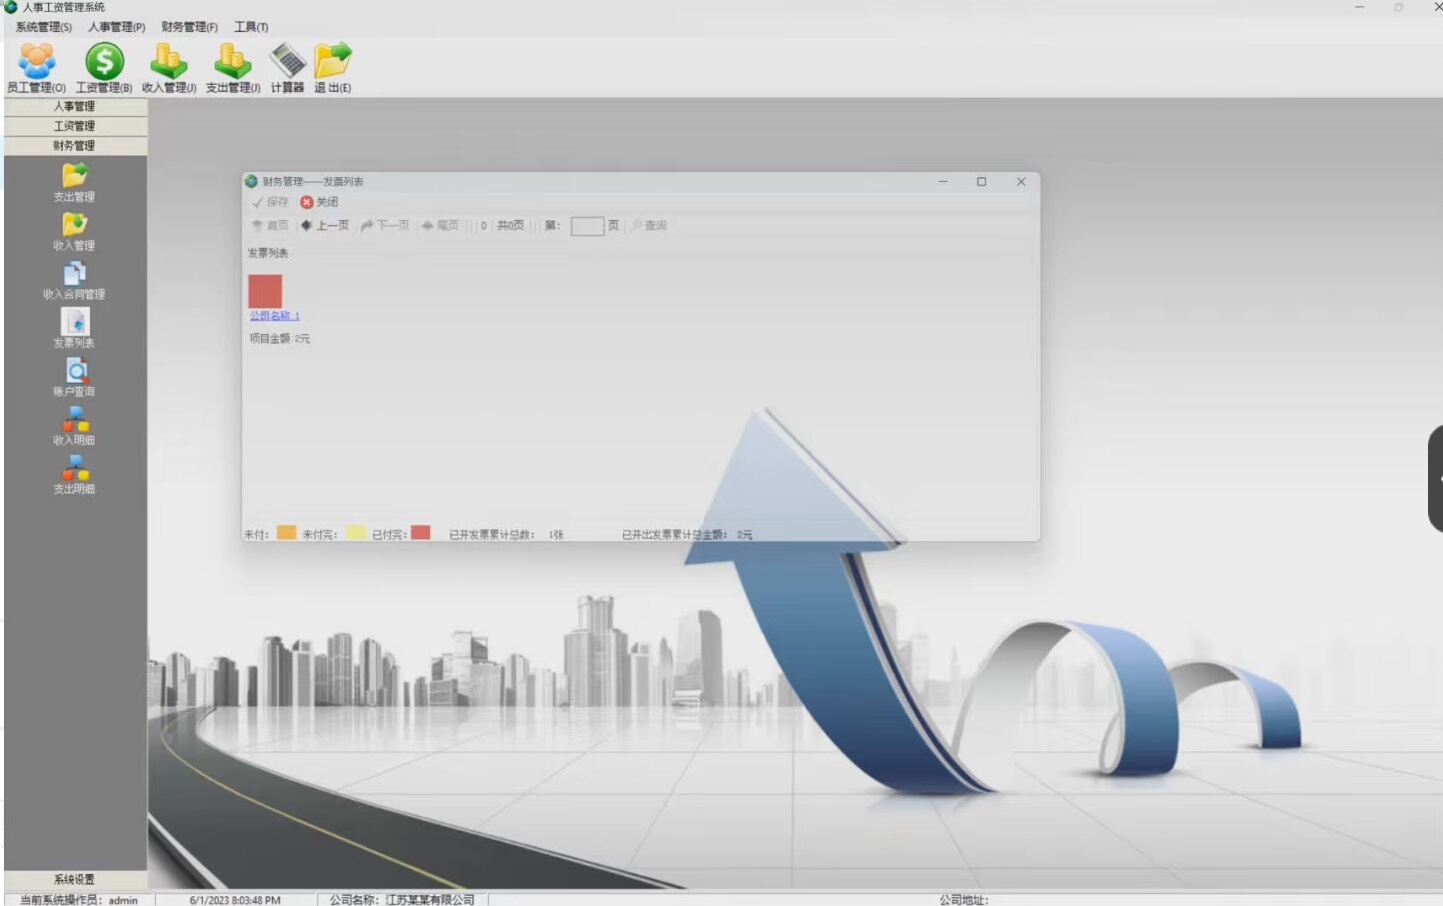Expand the 工资管理 sidebar section
This screenshot has height=906, width=1443.
pyautogui.click(x=75, y=126)
